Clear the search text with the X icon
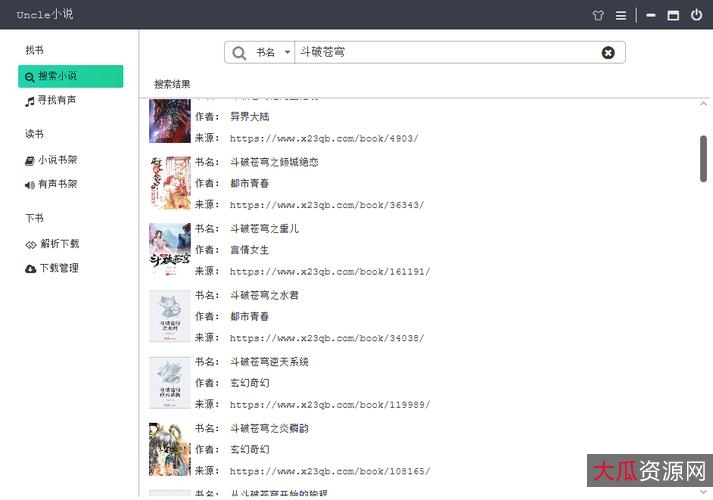The height and width of the screenshot is (500, 713). tap(608, 53)
